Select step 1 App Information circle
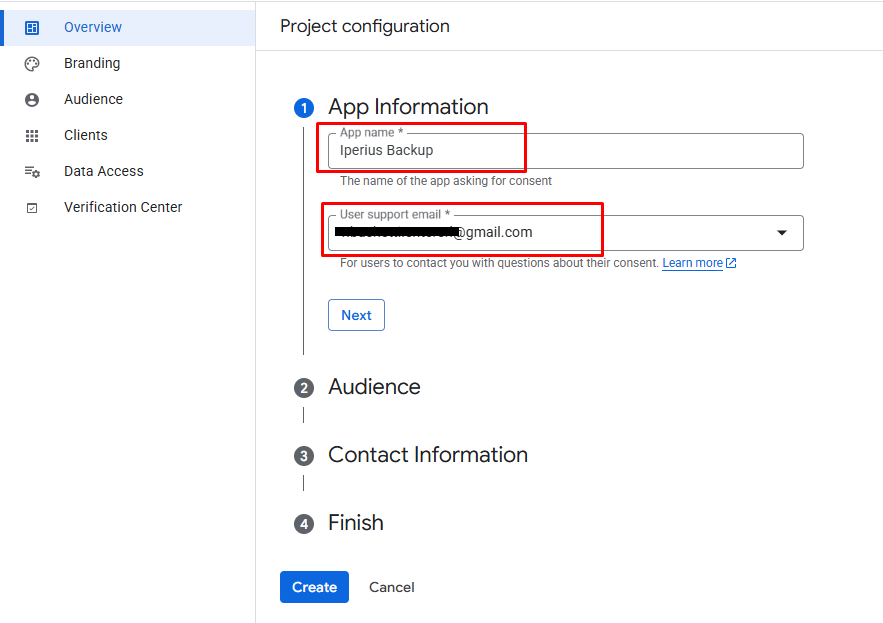 304,108
